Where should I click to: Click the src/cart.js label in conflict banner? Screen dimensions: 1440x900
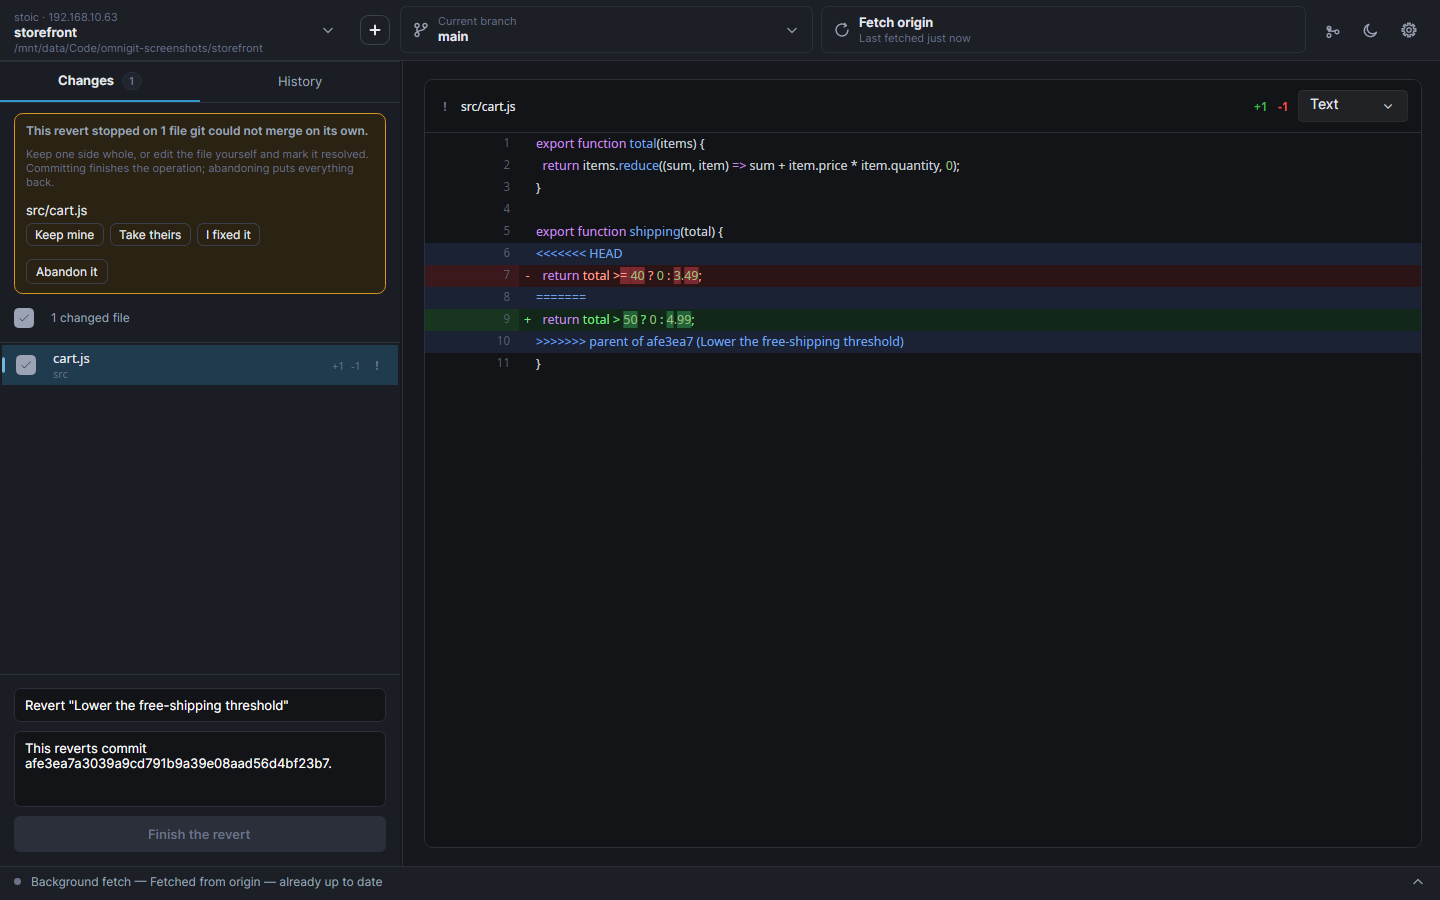(x=57, y=211)
